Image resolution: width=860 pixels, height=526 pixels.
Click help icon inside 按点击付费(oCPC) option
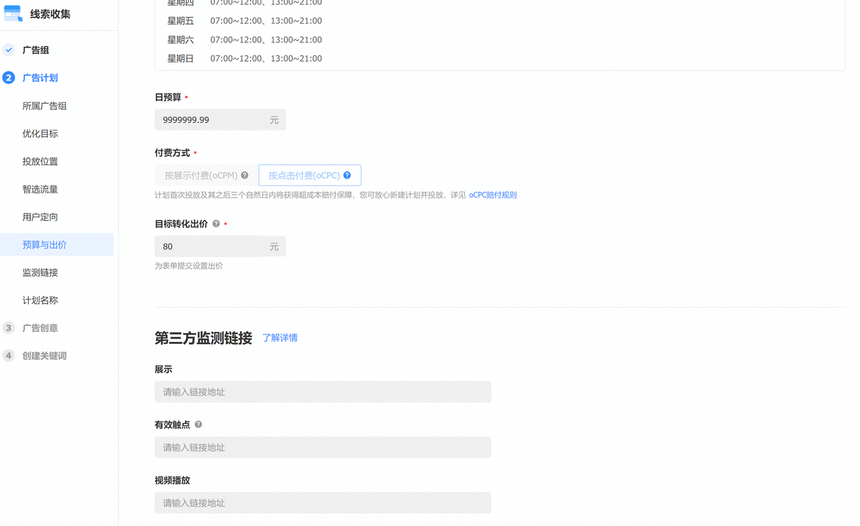[x=347, y=176]
